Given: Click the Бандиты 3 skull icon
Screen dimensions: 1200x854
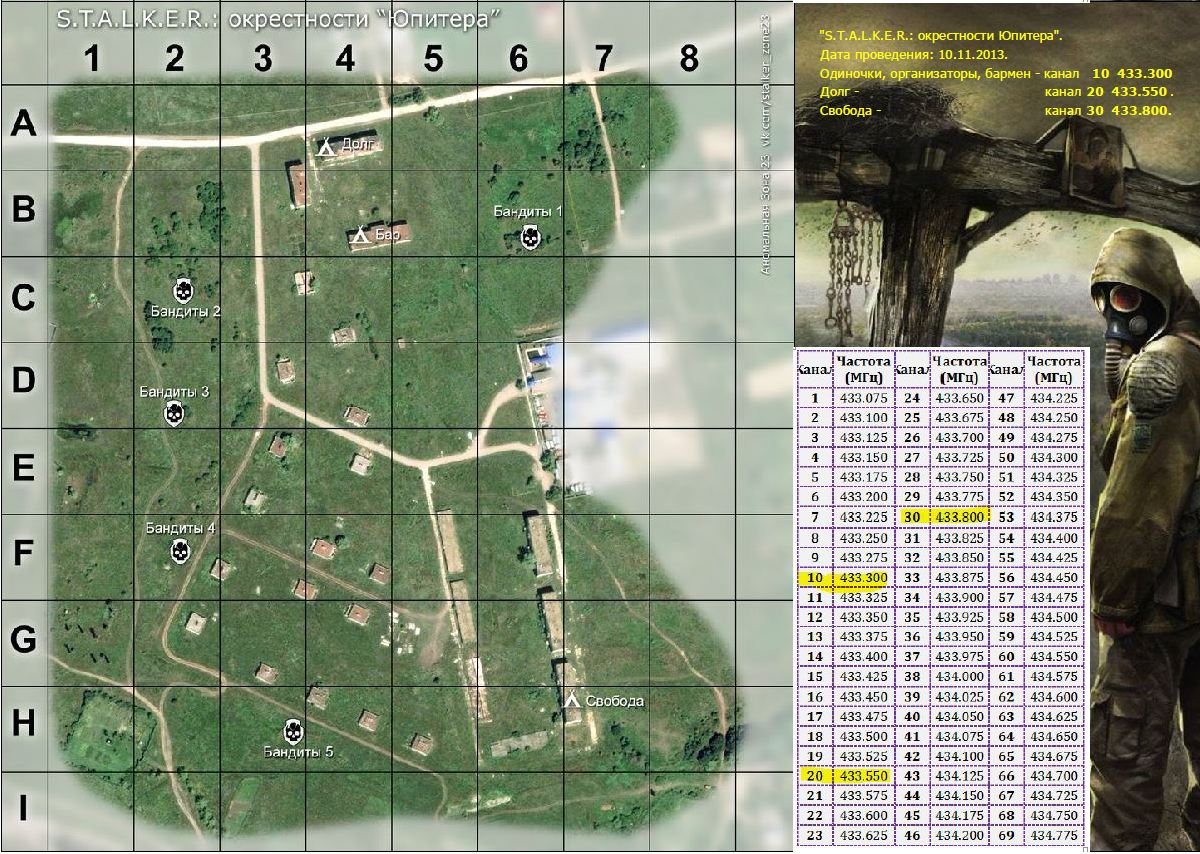Looking at the screenshot, I should [174, 413].
